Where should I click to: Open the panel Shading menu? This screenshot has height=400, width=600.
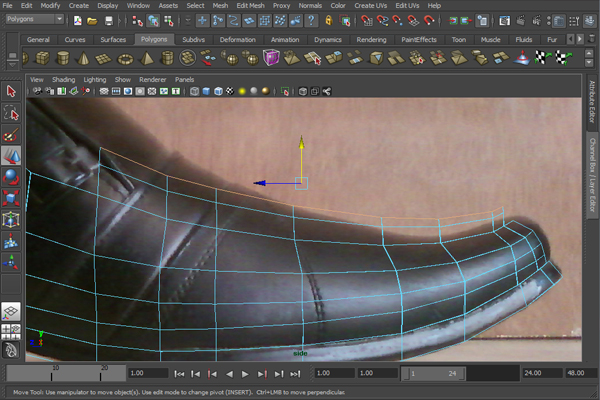[x=64, y=79]
